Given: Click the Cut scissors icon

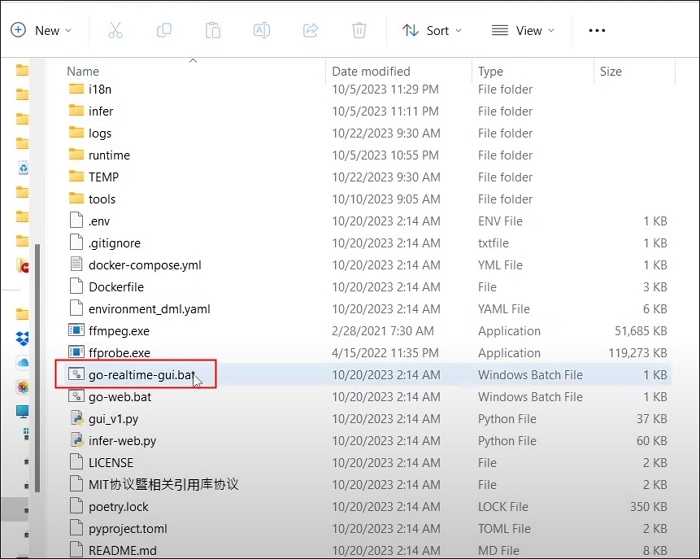Looking at the screenshot, I should [115, 30].
